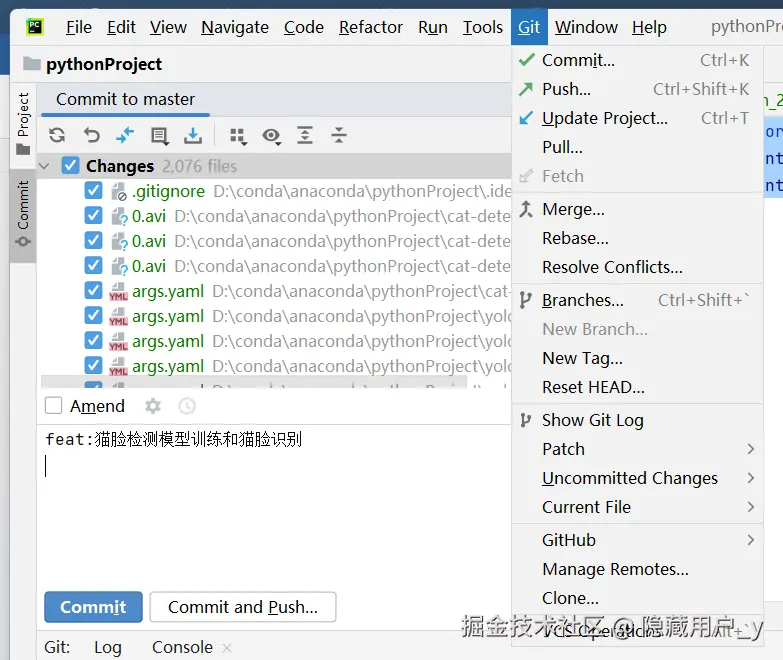Open the File menu

click(x=79, y=27)
